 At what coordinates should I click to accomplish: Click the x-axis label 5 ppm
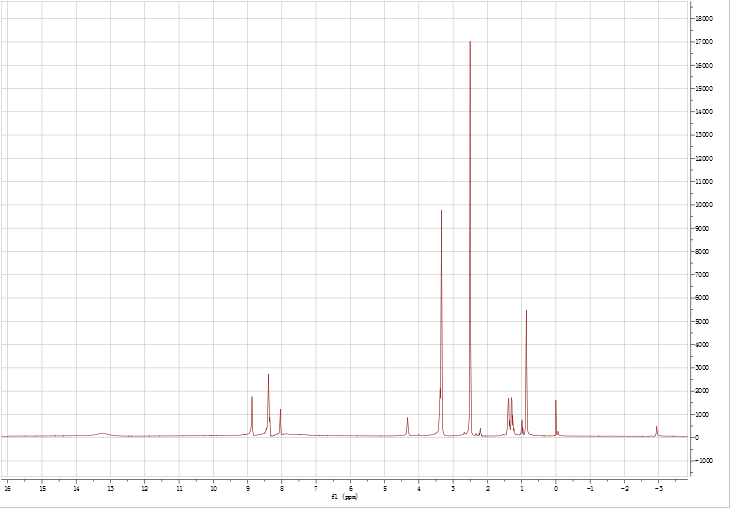385,488
